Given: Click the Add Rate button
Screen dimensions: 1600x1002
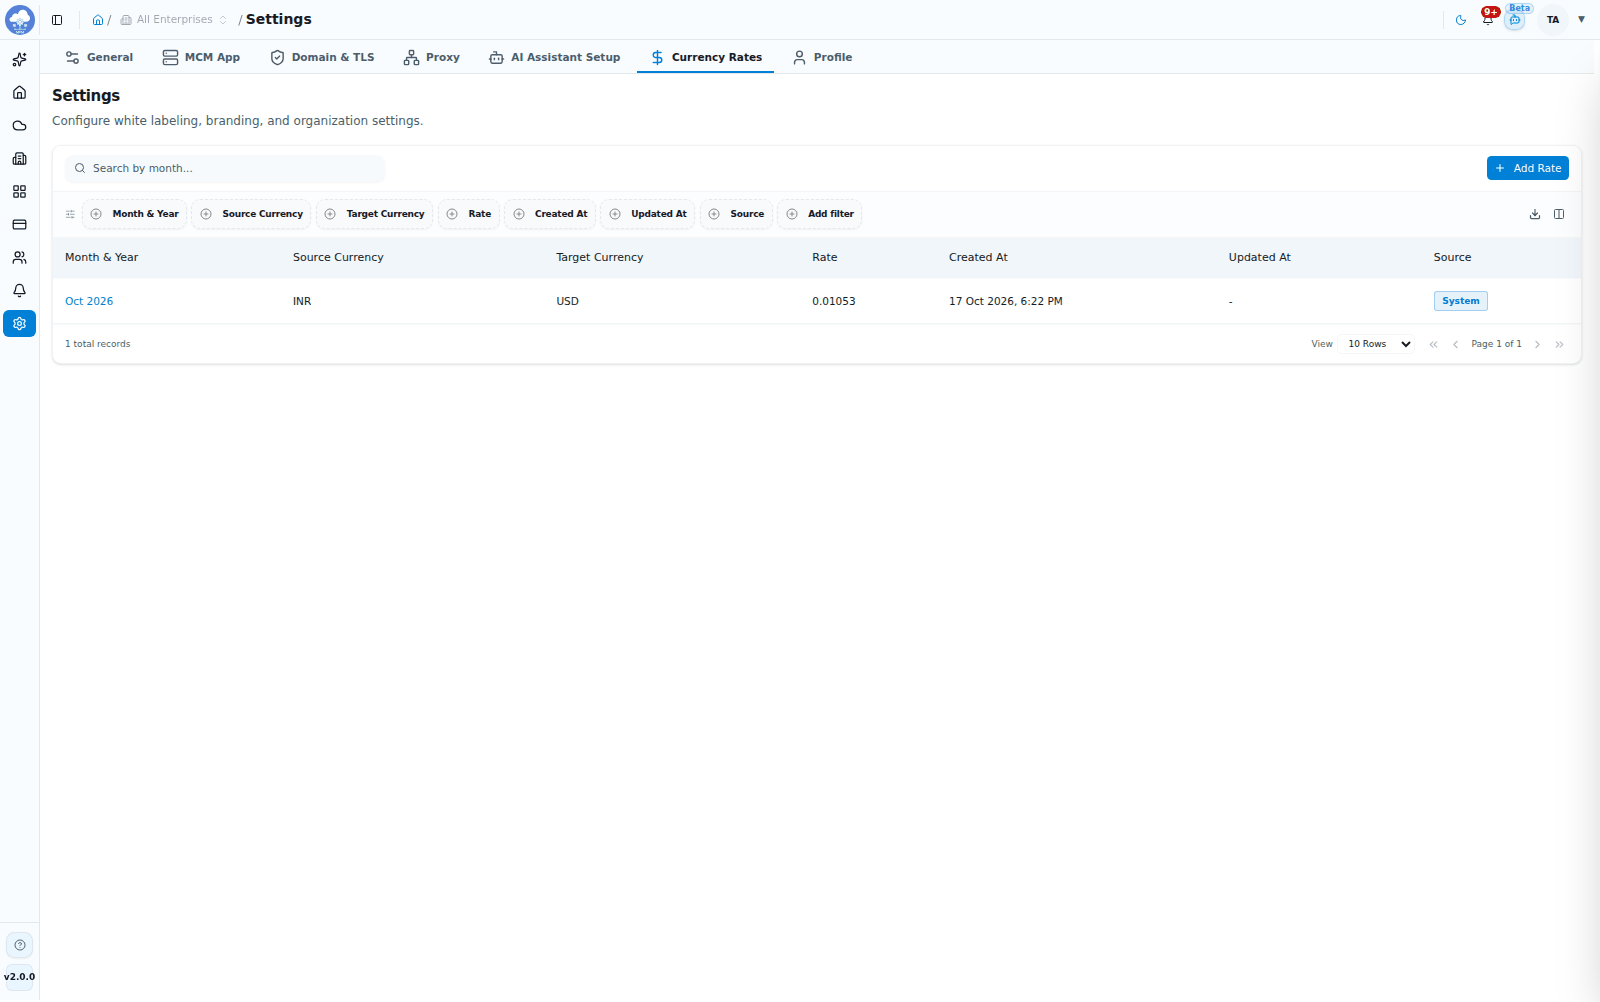Looking at the screenshot, I should [1527, 168].
